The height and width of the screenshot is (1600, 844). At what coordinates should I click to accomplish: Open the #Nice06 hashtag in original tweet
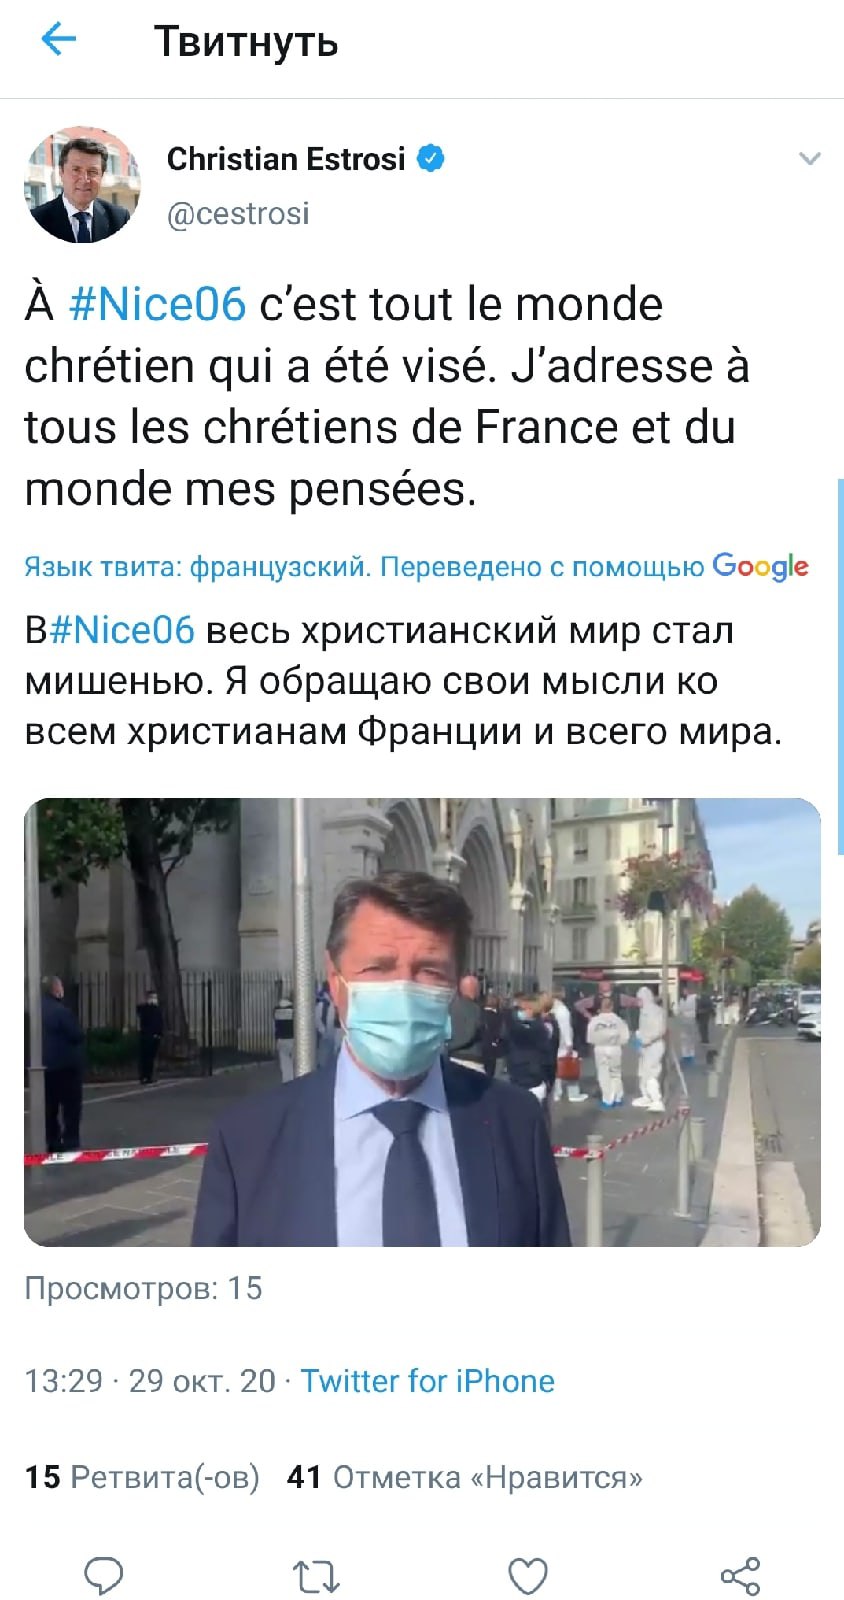(x=157, y=304)
